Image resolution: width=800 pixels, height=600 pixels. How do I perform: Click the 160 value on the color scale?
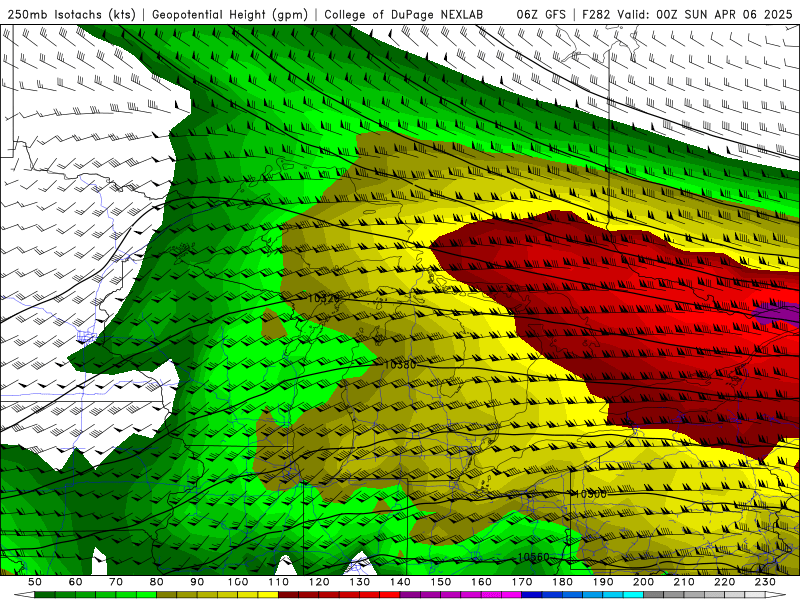pyautogui.click(x=481, y=582)
